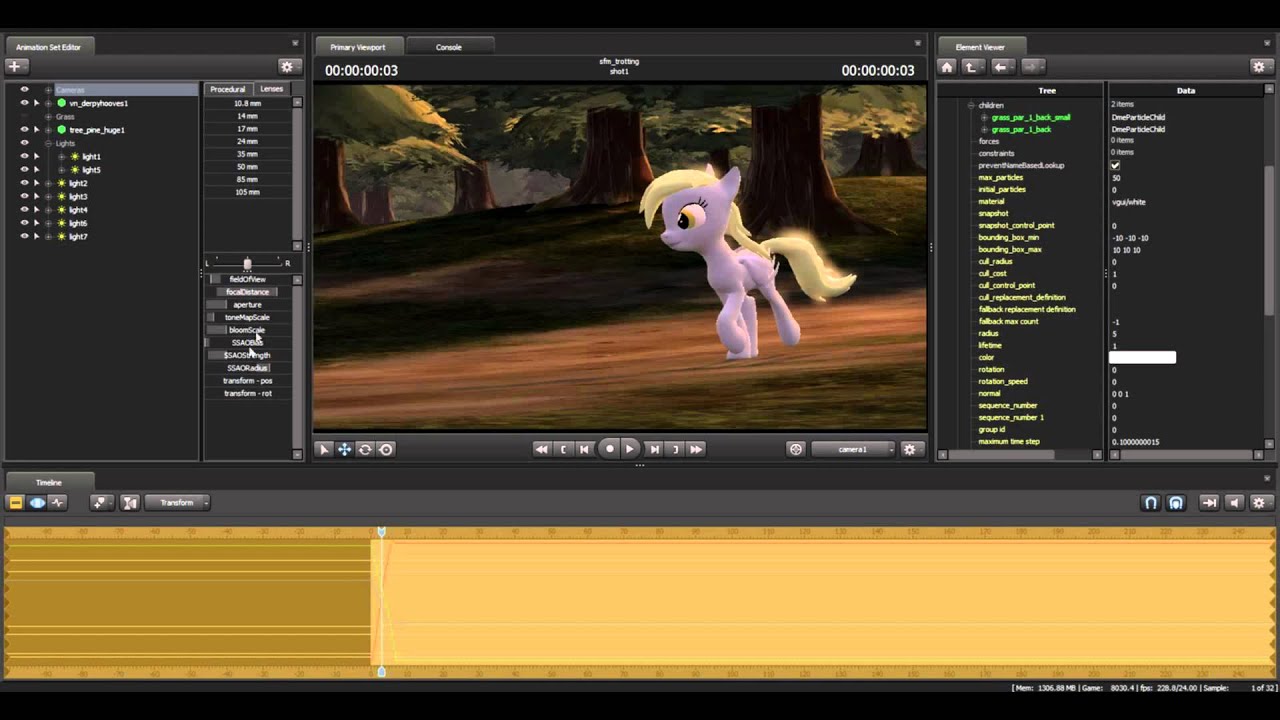Step forward one frame
The height and width of the screenshot is (720, 1280).
click(x=654, y=449)
